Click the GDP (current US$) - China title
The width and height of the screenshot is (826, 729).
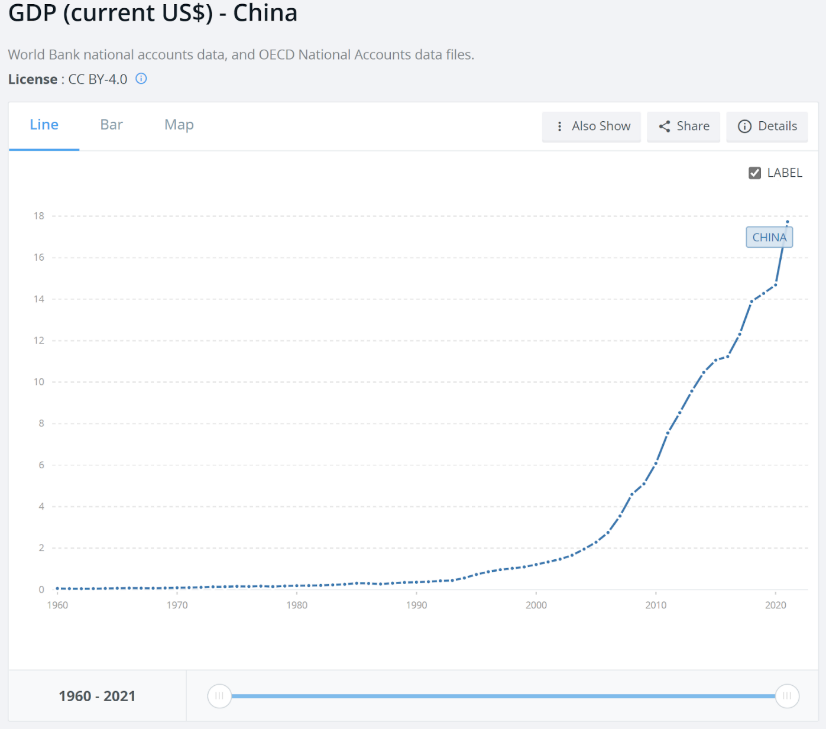(x=153, y=13)
